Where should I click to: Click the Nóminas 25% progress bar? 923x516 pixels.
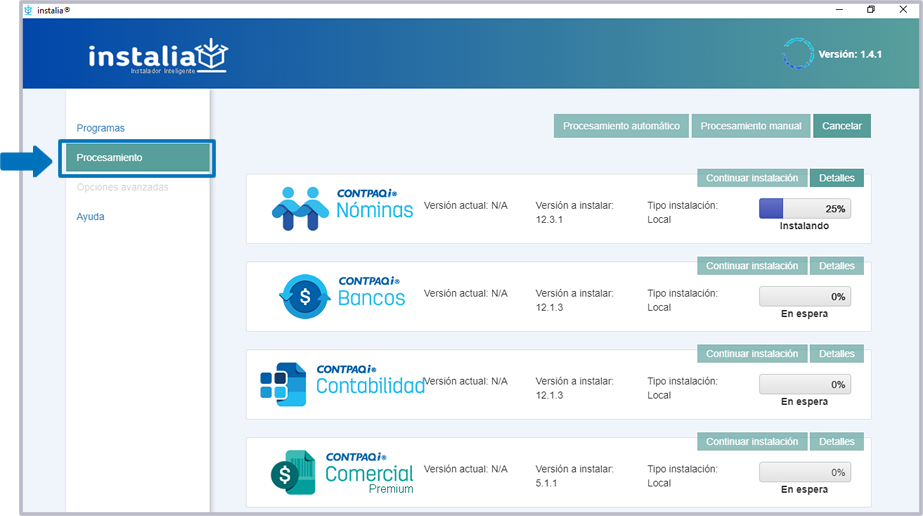[805, 208]
